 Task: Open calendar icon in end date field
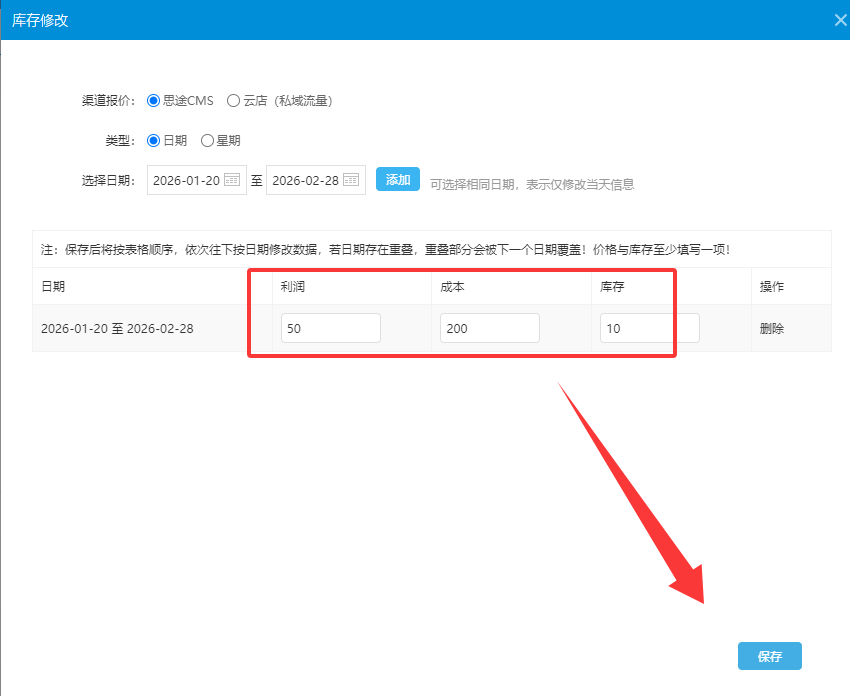pyautogui.click(x=351, y=180)
